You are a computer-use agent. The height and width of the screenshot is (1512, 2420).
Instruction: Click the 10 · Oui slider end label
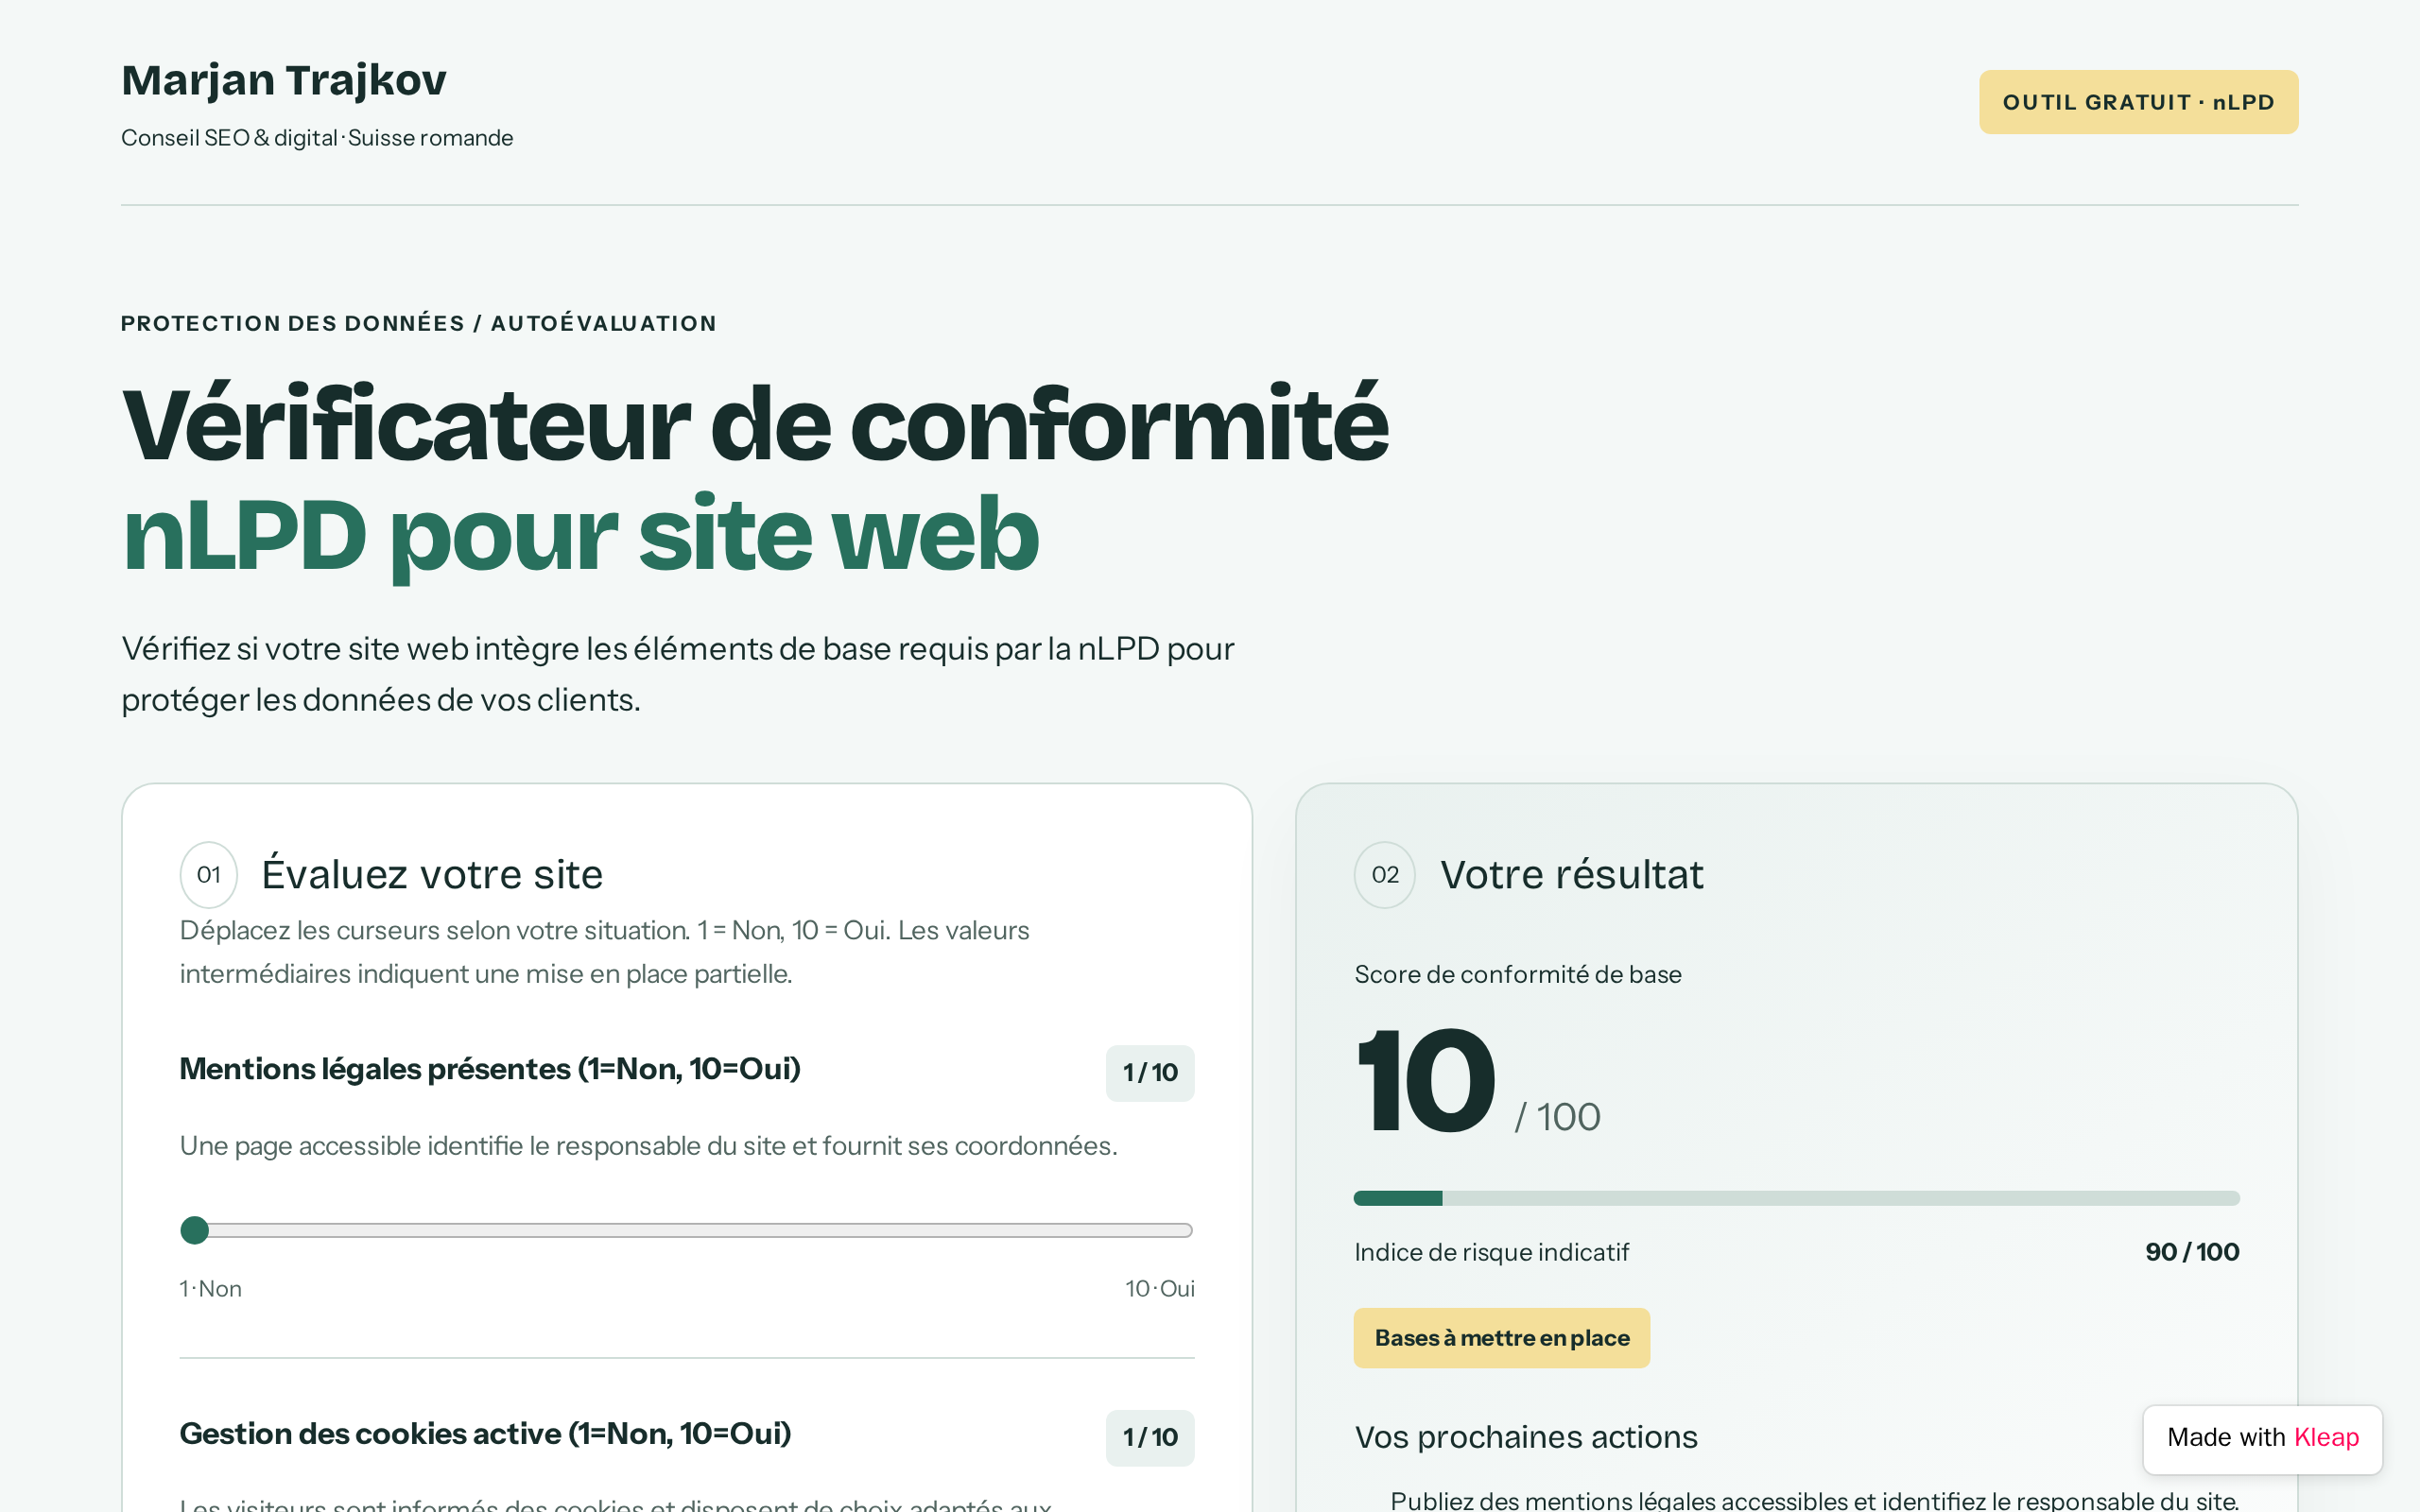[1160, 1289]
